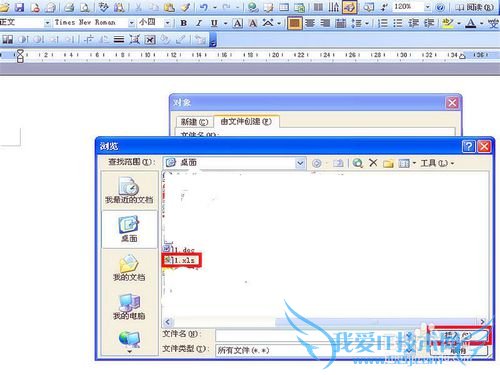Viewport: 500px width, 375px height.
Task: Switch to 由文件创建 tab in 对象 dialog
Action: pyautogui.click(x=246, y=121)
